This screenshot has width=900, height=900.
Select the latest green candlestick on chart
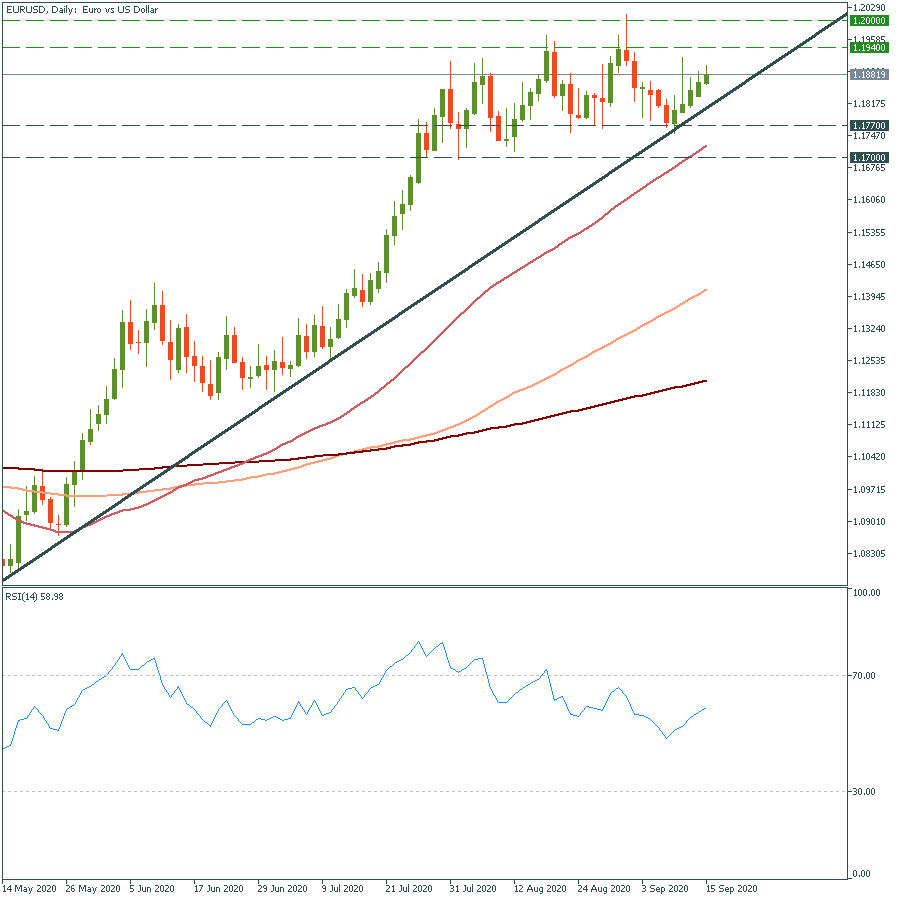[x=707, y=78]
